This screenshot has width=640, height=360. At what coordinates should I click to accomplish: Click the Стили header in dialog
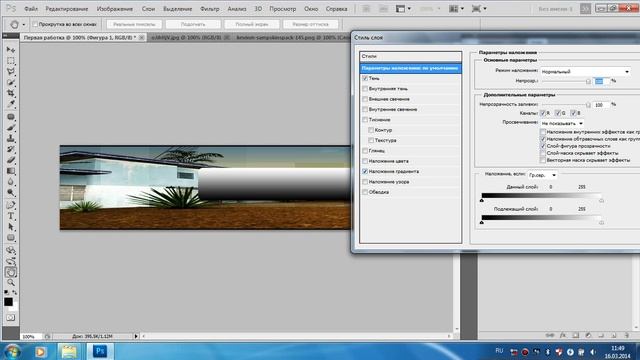[411, 56]
